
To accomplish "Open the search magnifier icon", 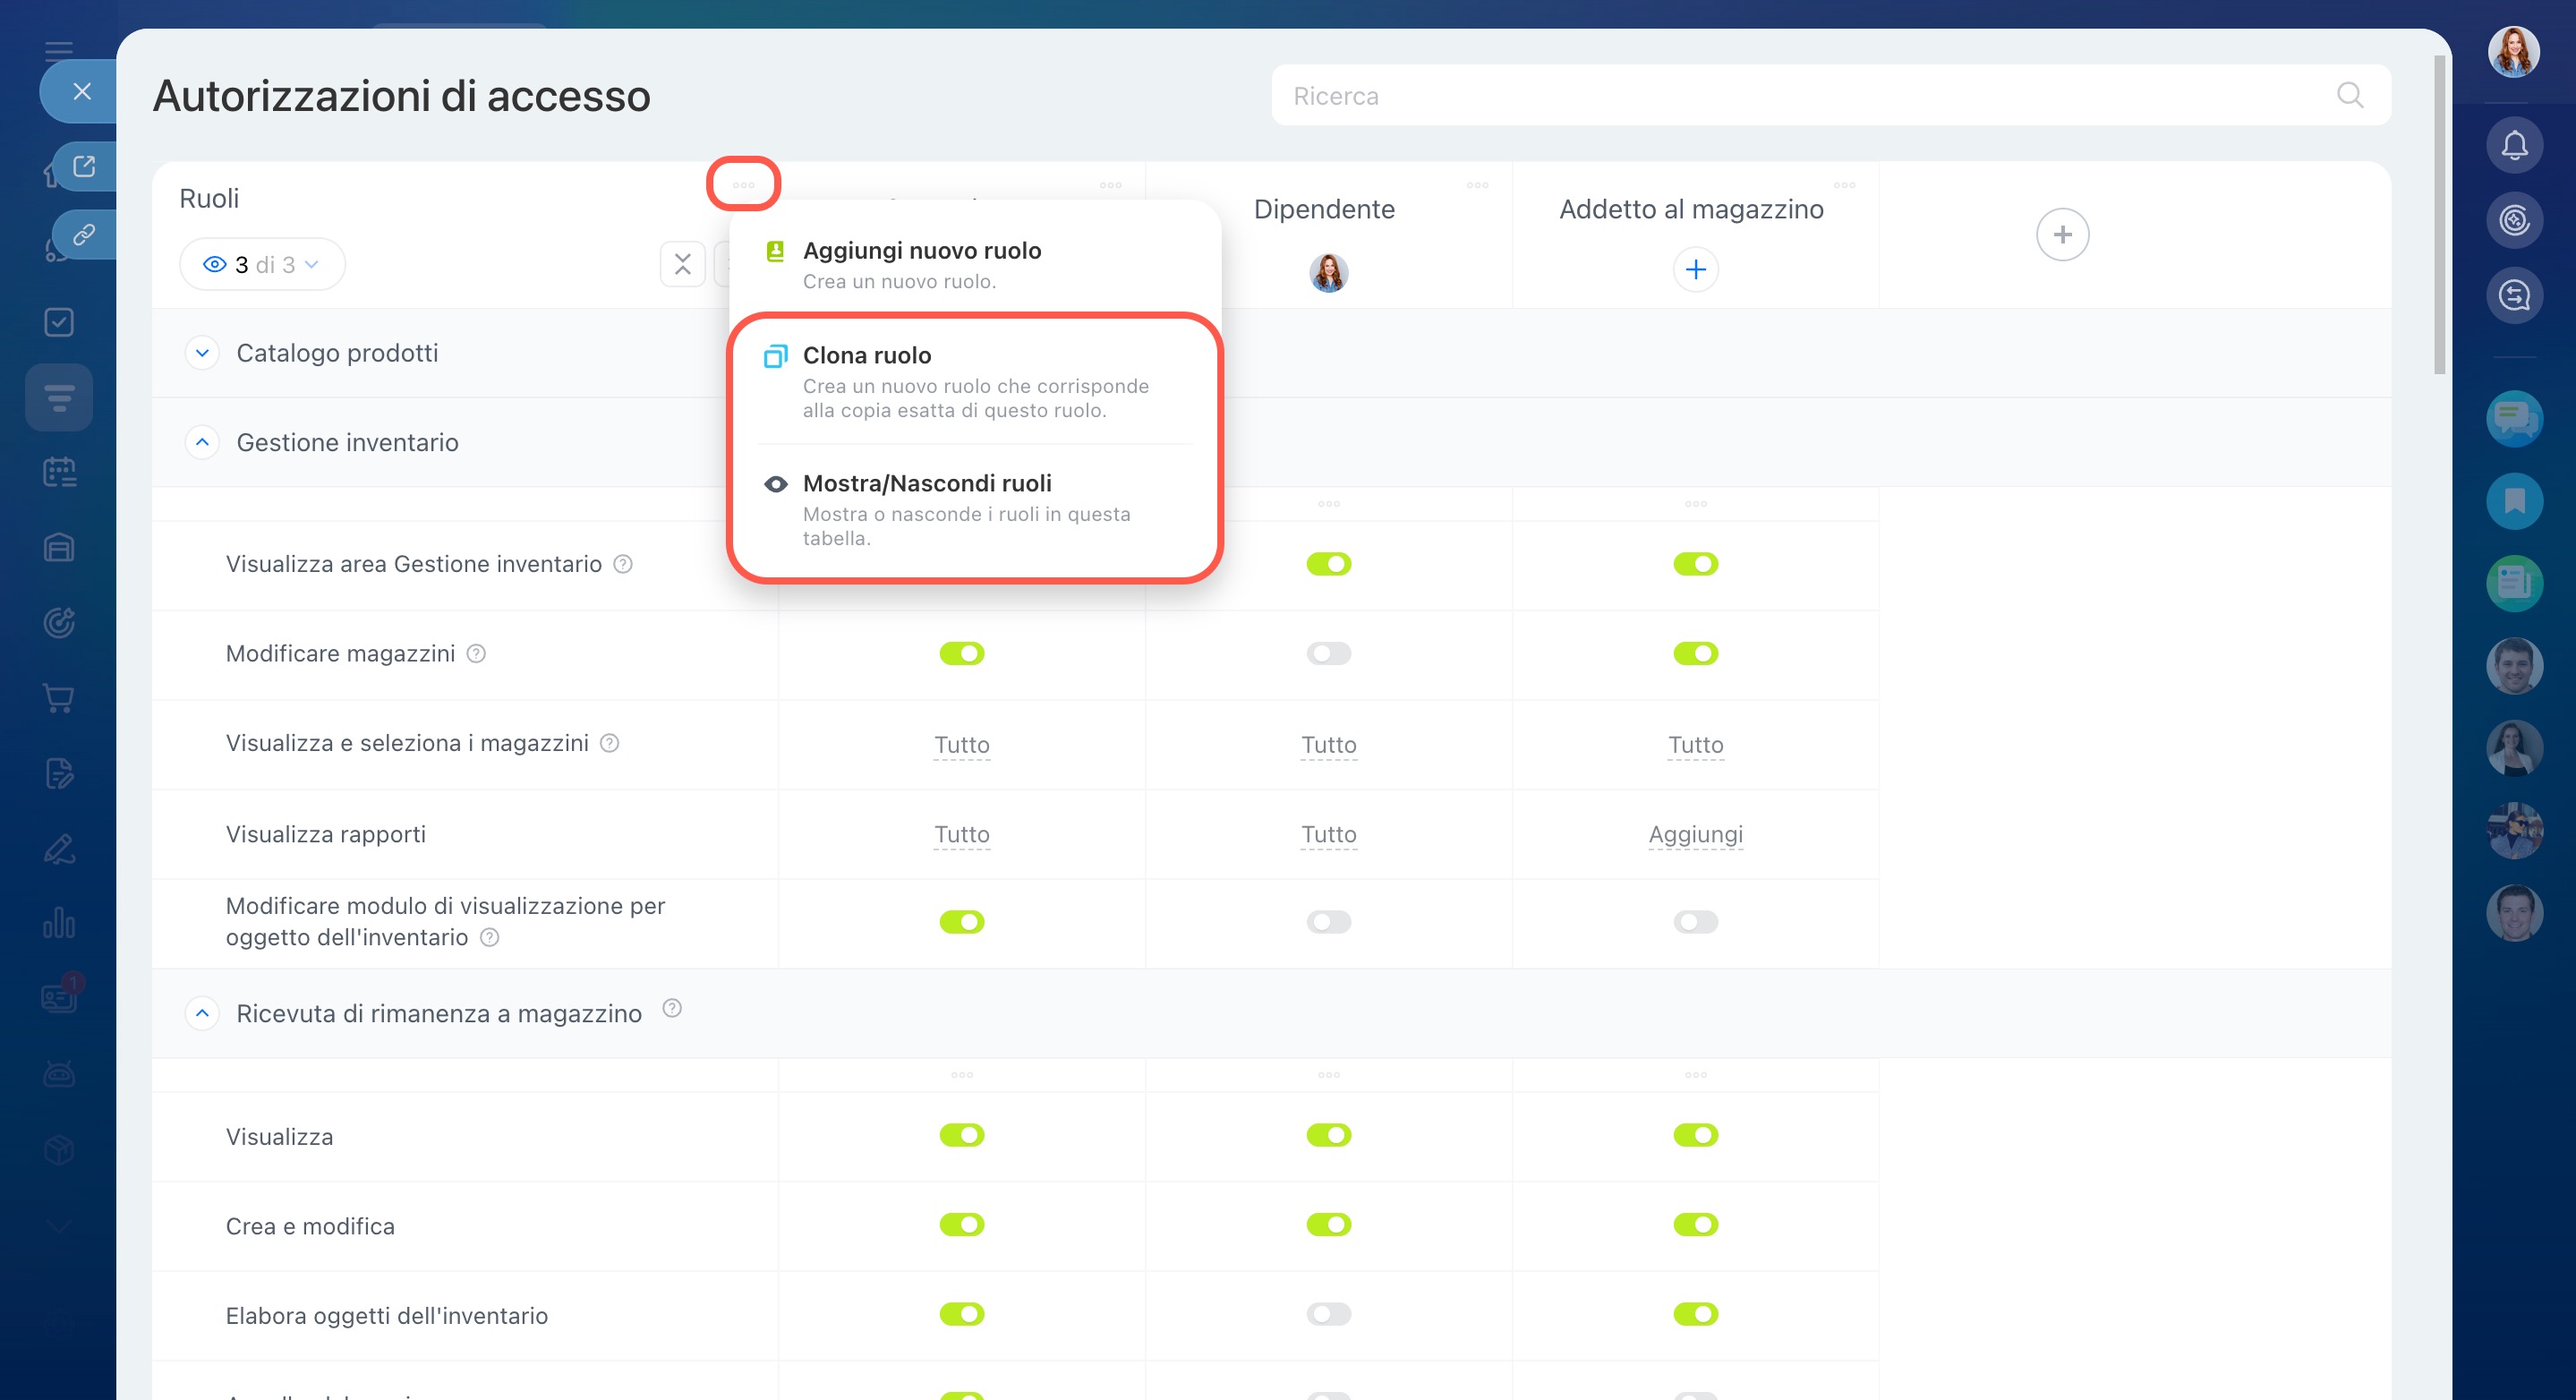I will pyautogui.click(x=2349, y=96).
